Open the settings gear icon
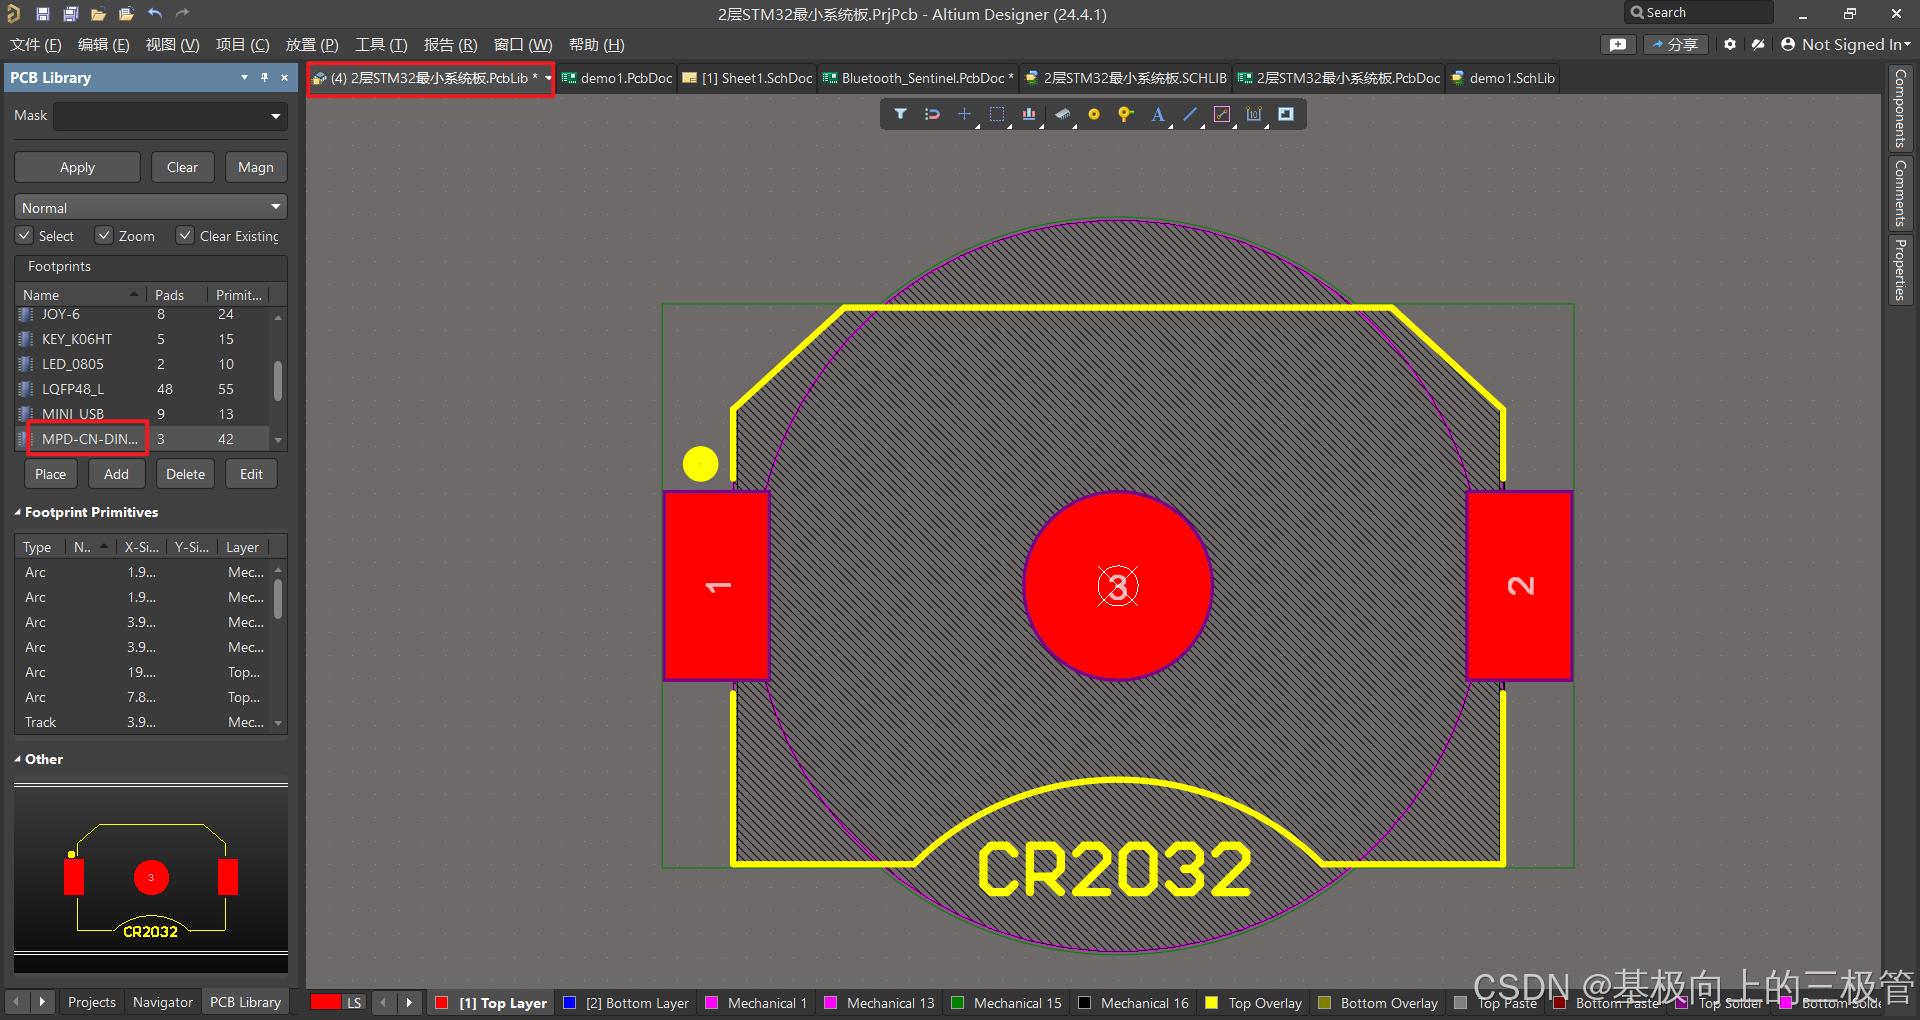1920x1020 pixels. [x=1730, y=44]
